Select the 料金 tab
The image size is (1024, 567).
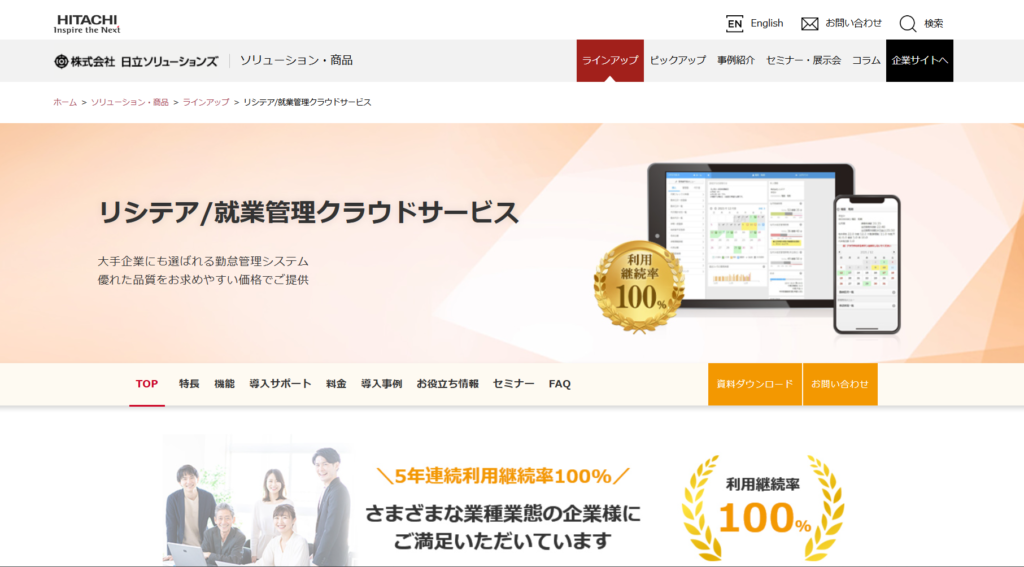coord(336,384)
